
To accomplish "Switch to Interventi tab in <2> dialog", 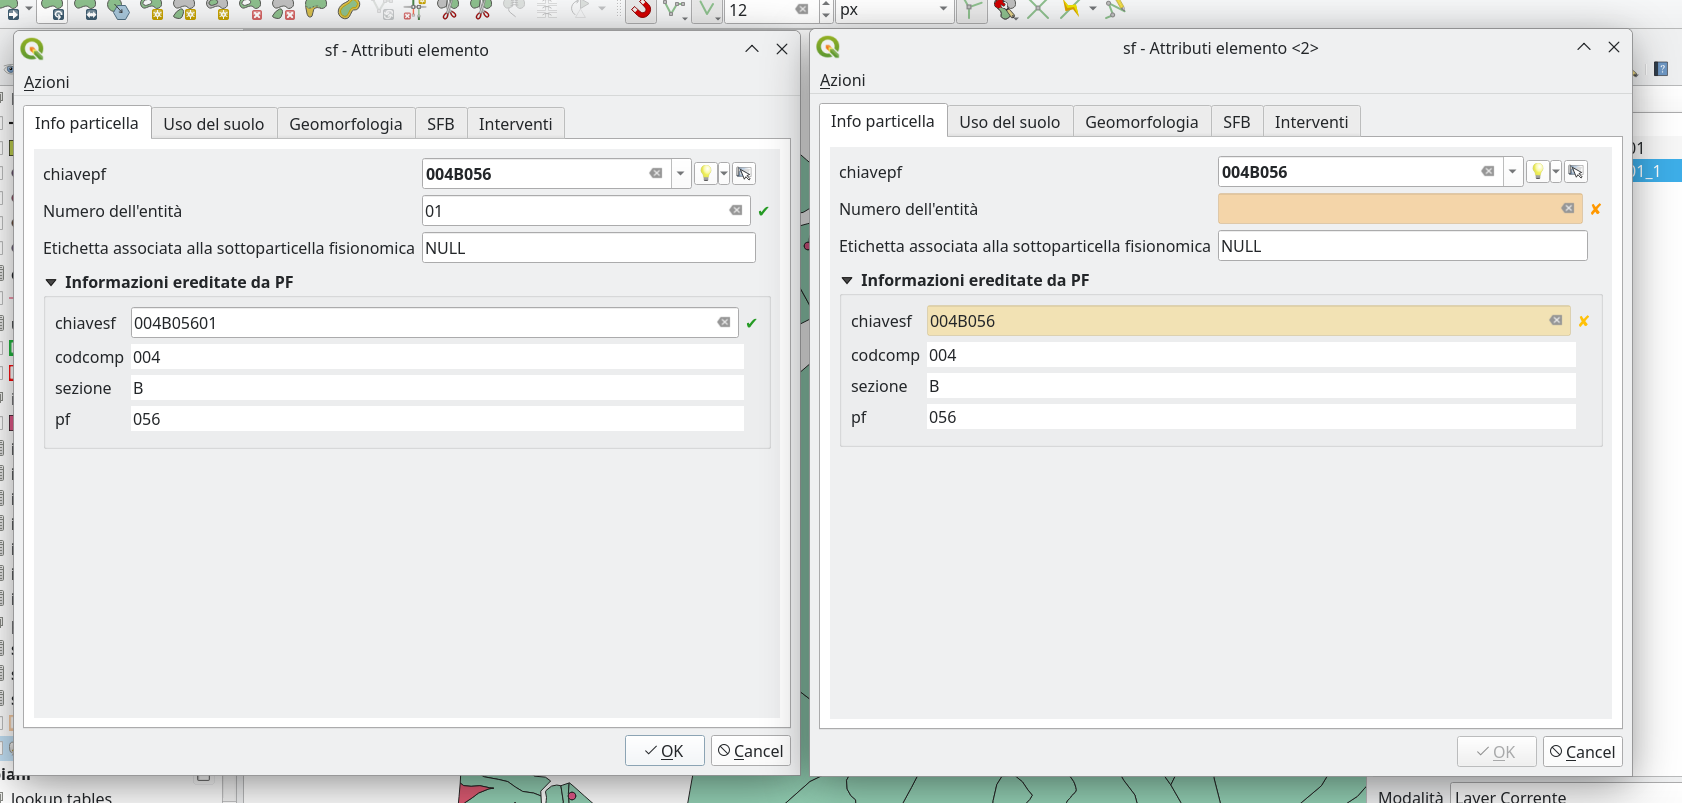I will [1311, 122].
